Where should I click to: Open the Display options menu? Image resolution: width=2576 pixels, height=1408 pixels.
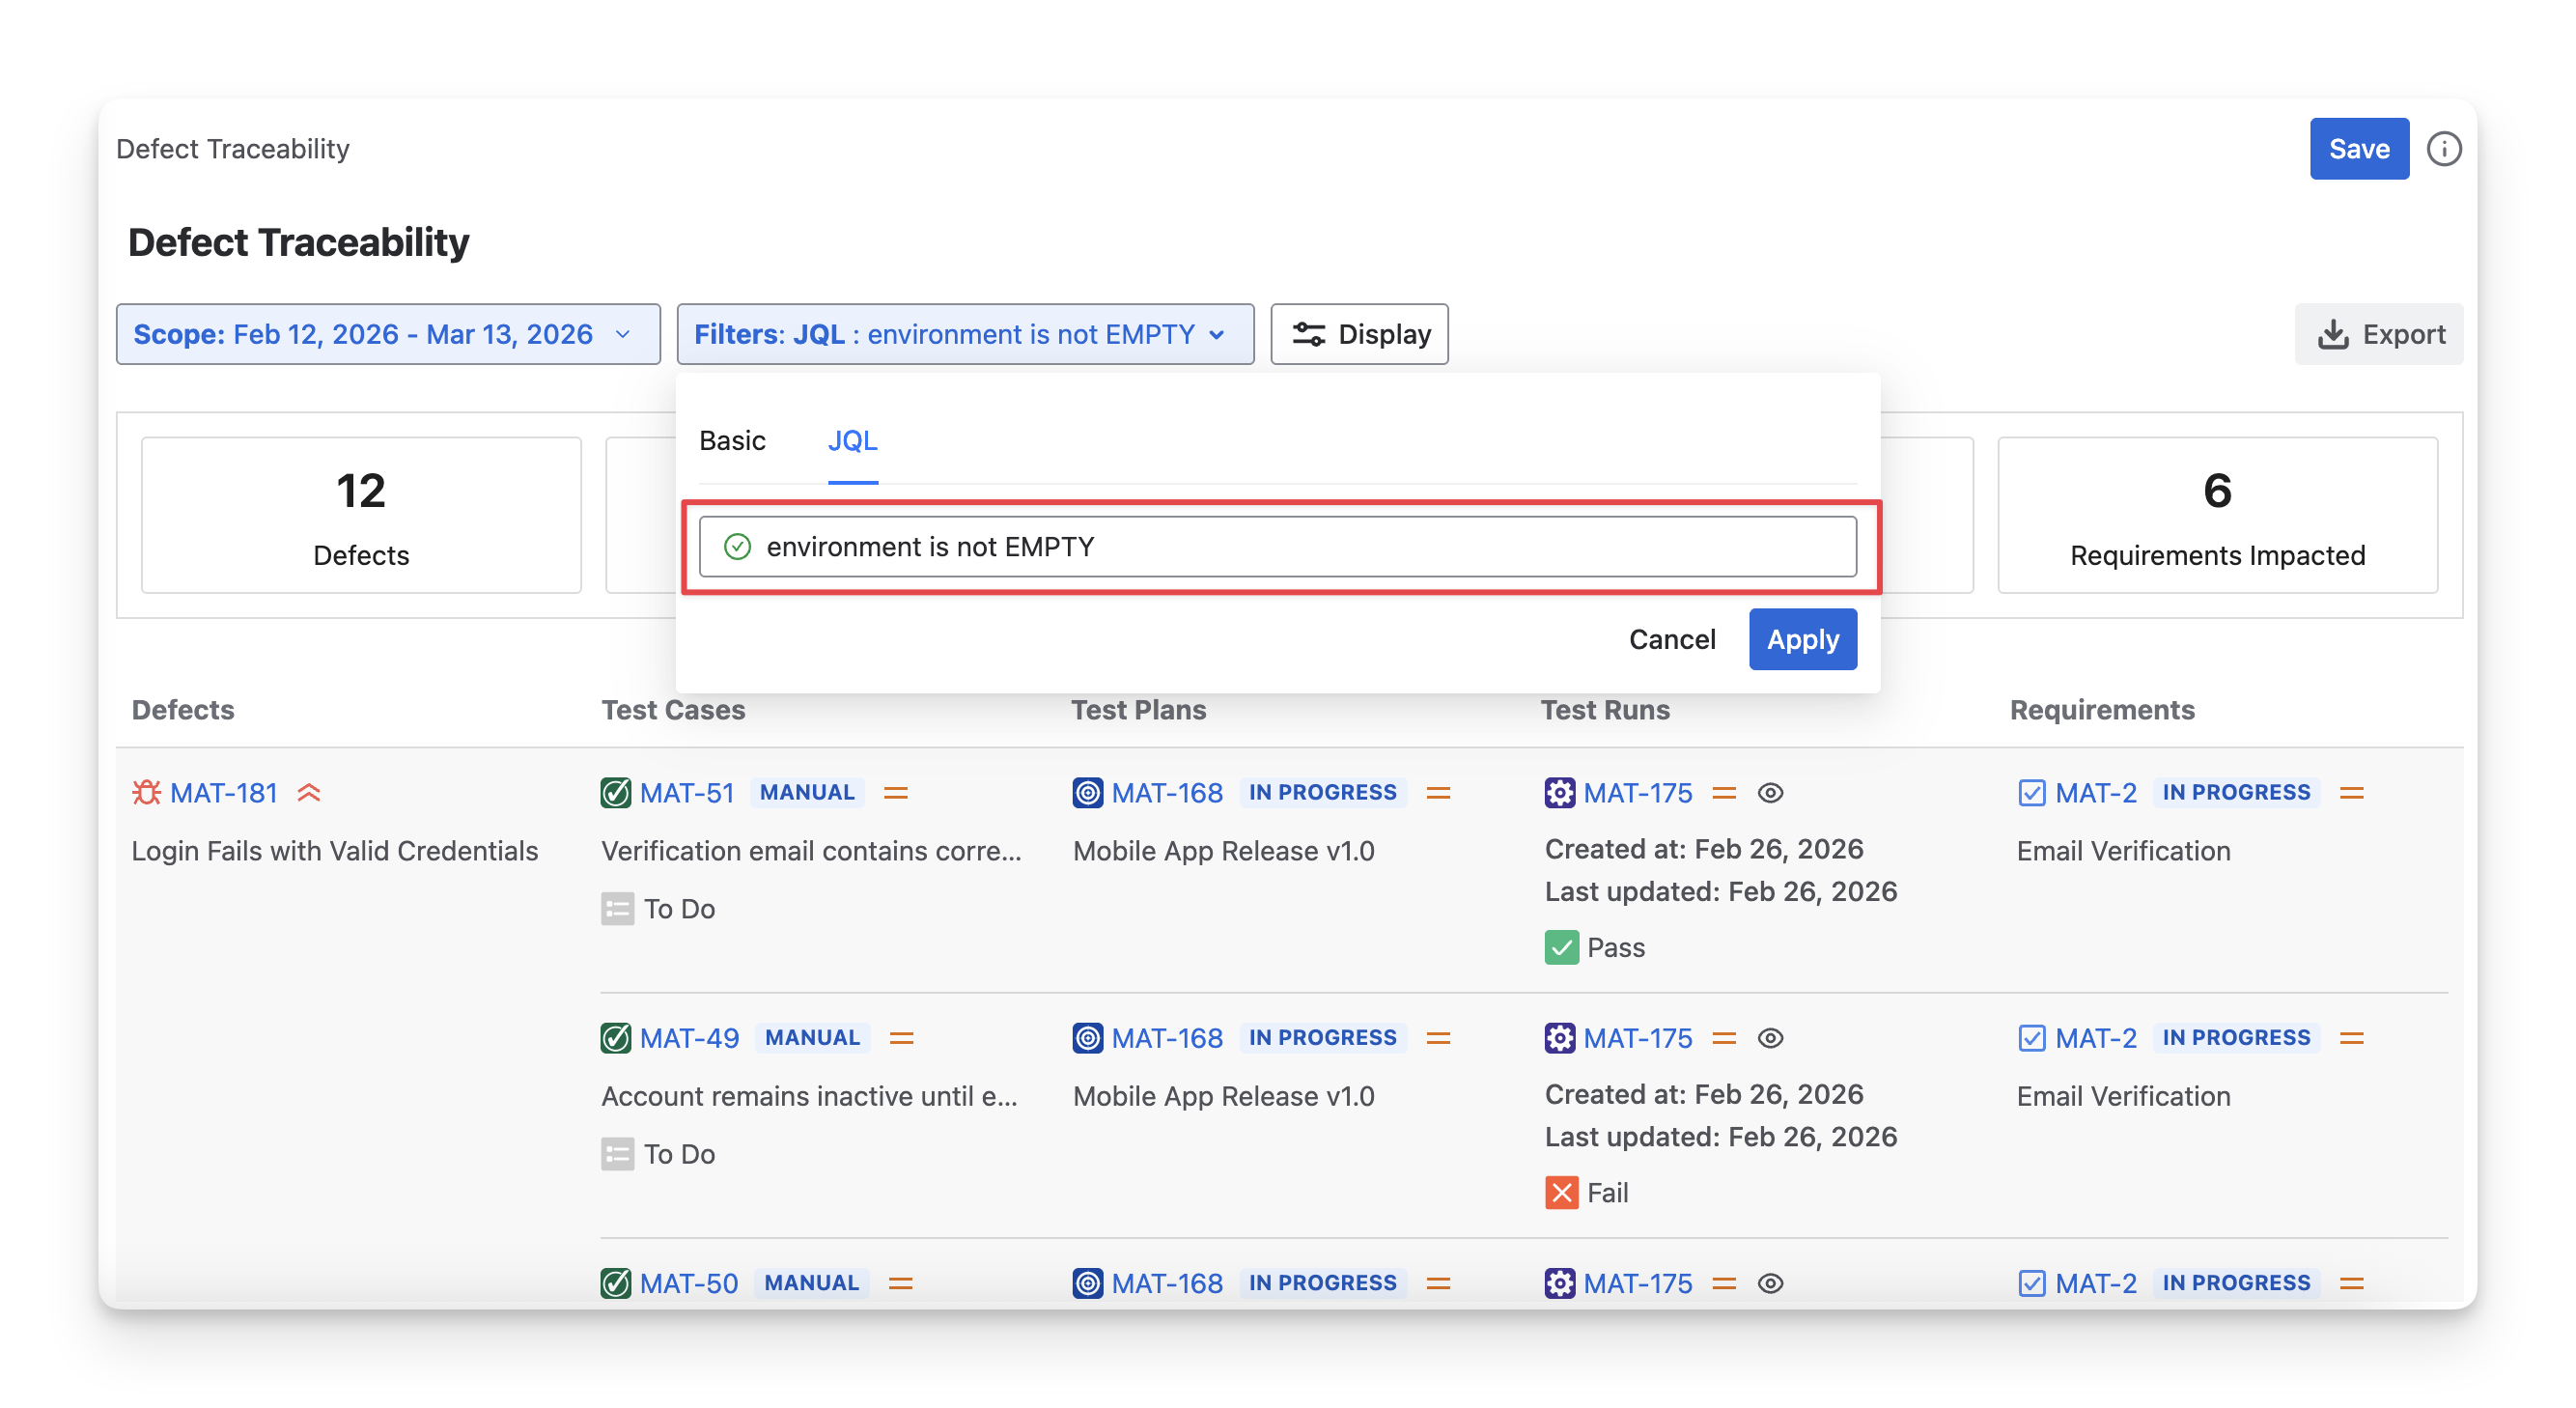[x=1359, y=334]
